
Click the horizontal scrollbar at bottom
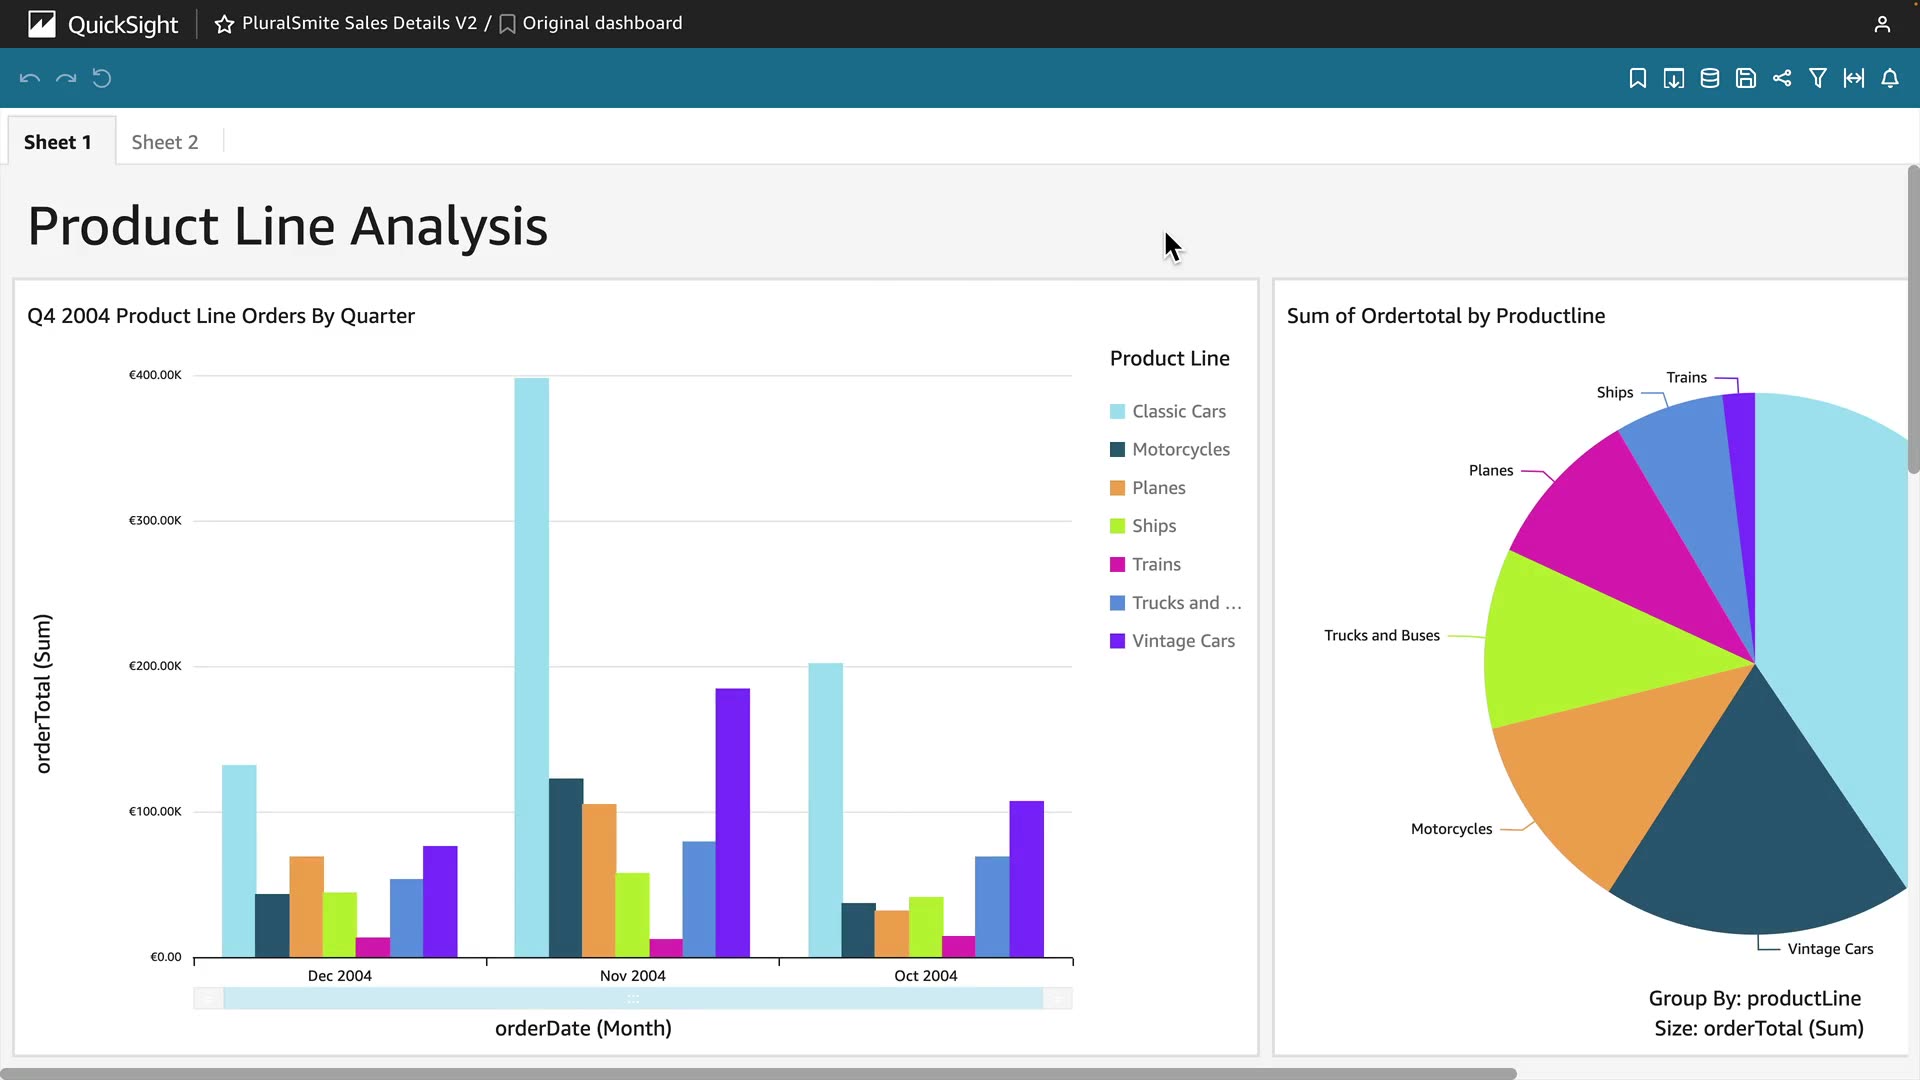coord(760,1073)
